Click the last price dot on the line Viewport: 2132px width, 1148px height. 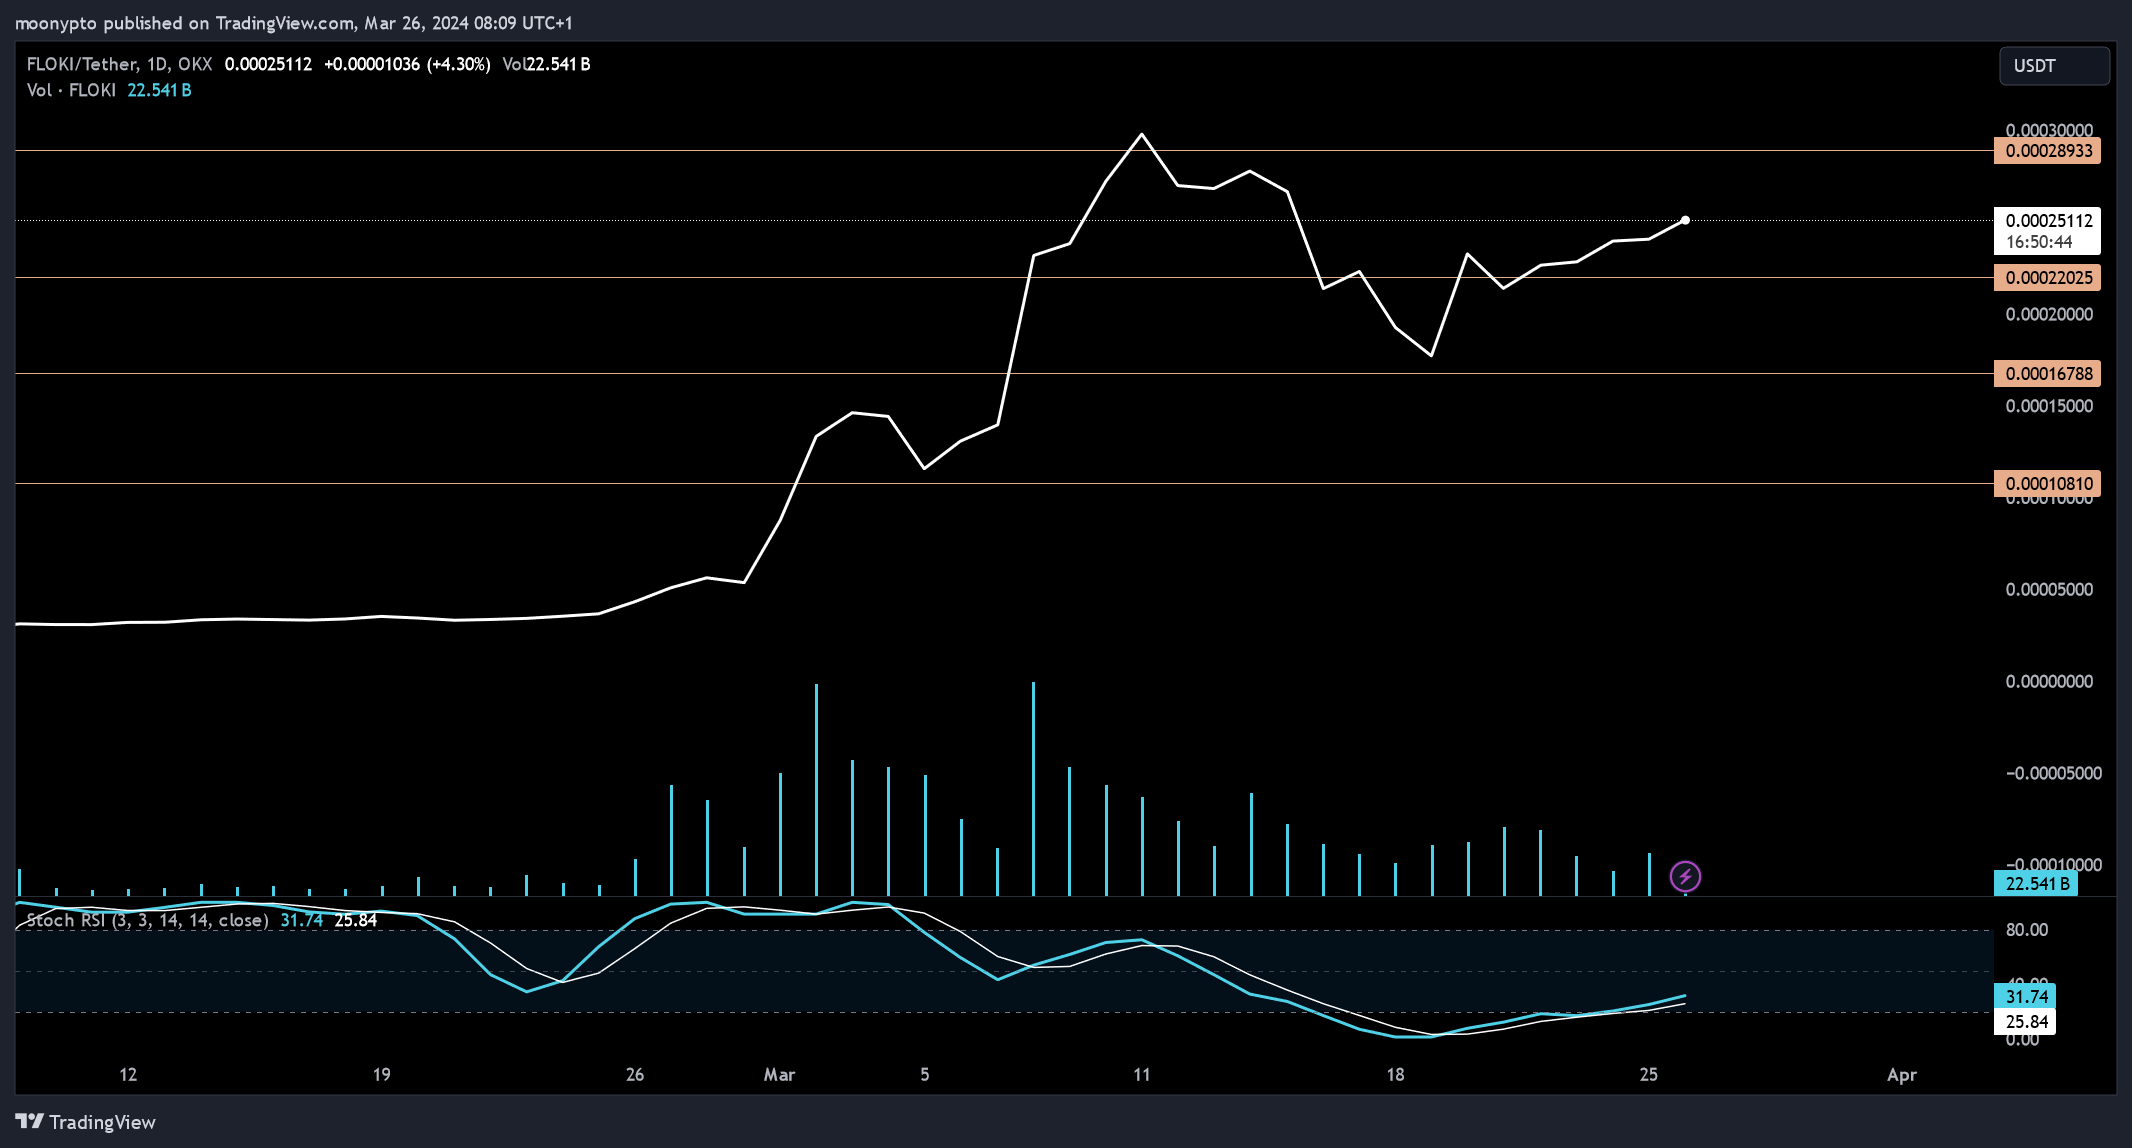coord(1685,220)
